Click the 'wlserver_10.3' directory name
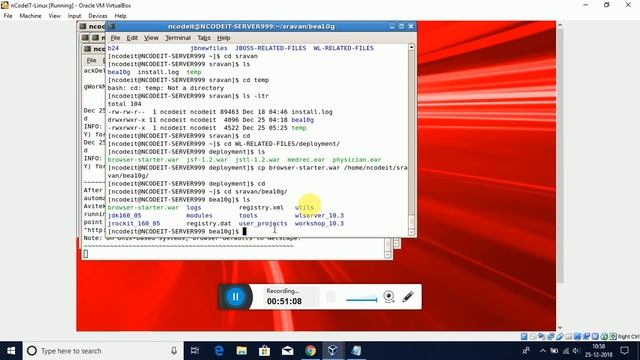The height and width of the screenshot is (360, 640). 319,216
